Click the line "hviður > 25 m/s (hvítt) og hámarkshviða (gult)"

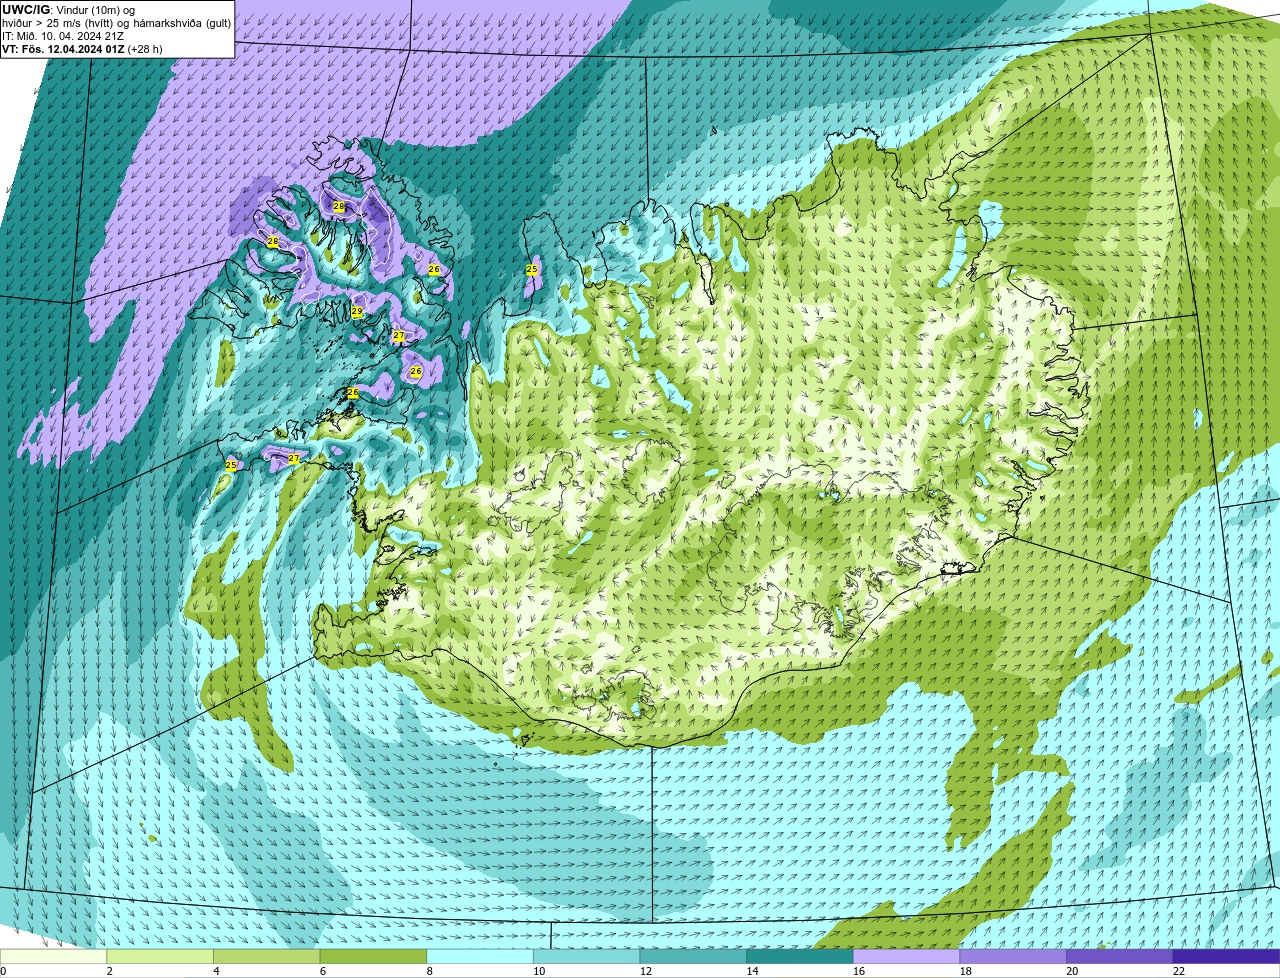tap(116, 23)
